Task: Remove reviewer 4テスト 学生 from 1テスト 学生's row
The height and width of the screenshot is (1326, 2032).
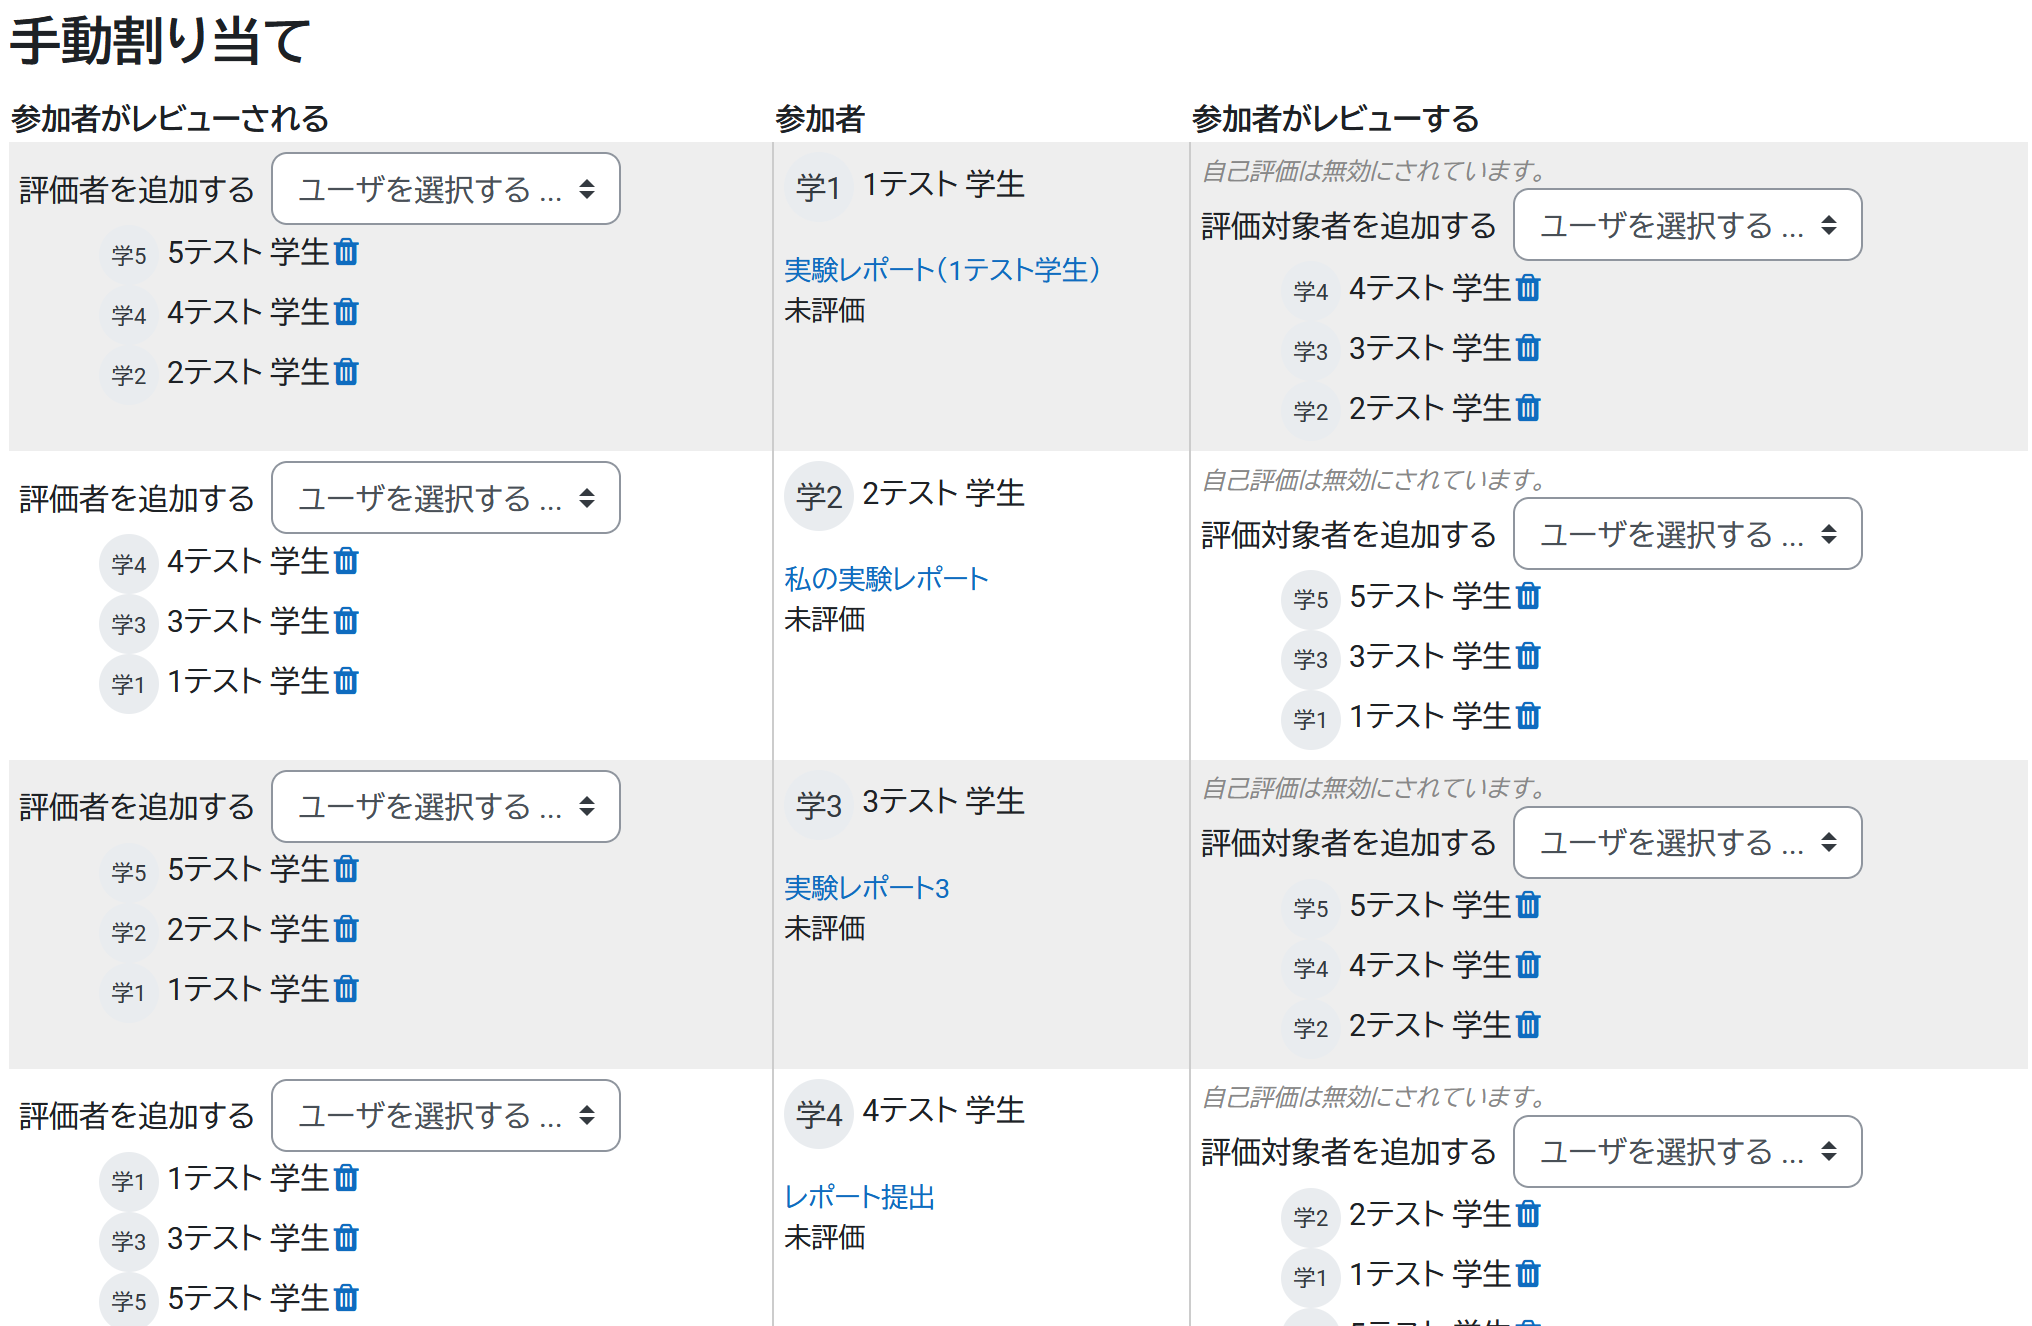Action: (x=346, y=312)
